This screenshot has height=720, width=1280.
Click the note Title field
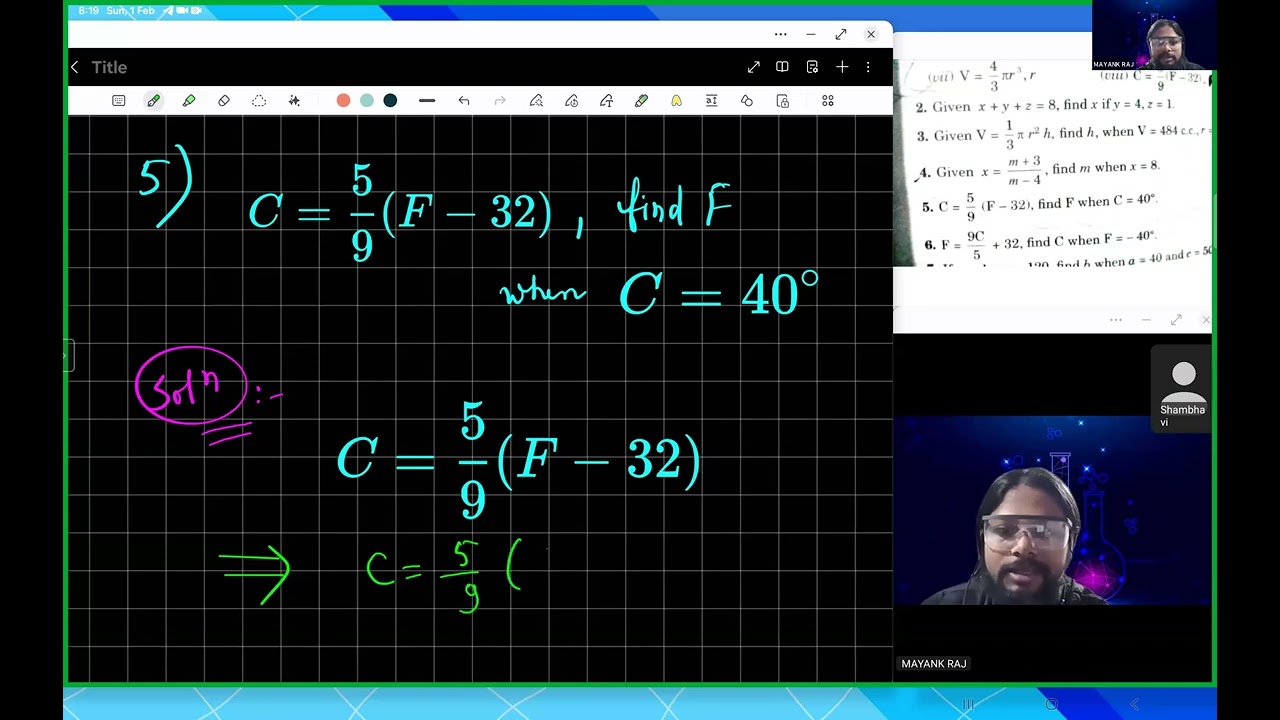(109, 67)
